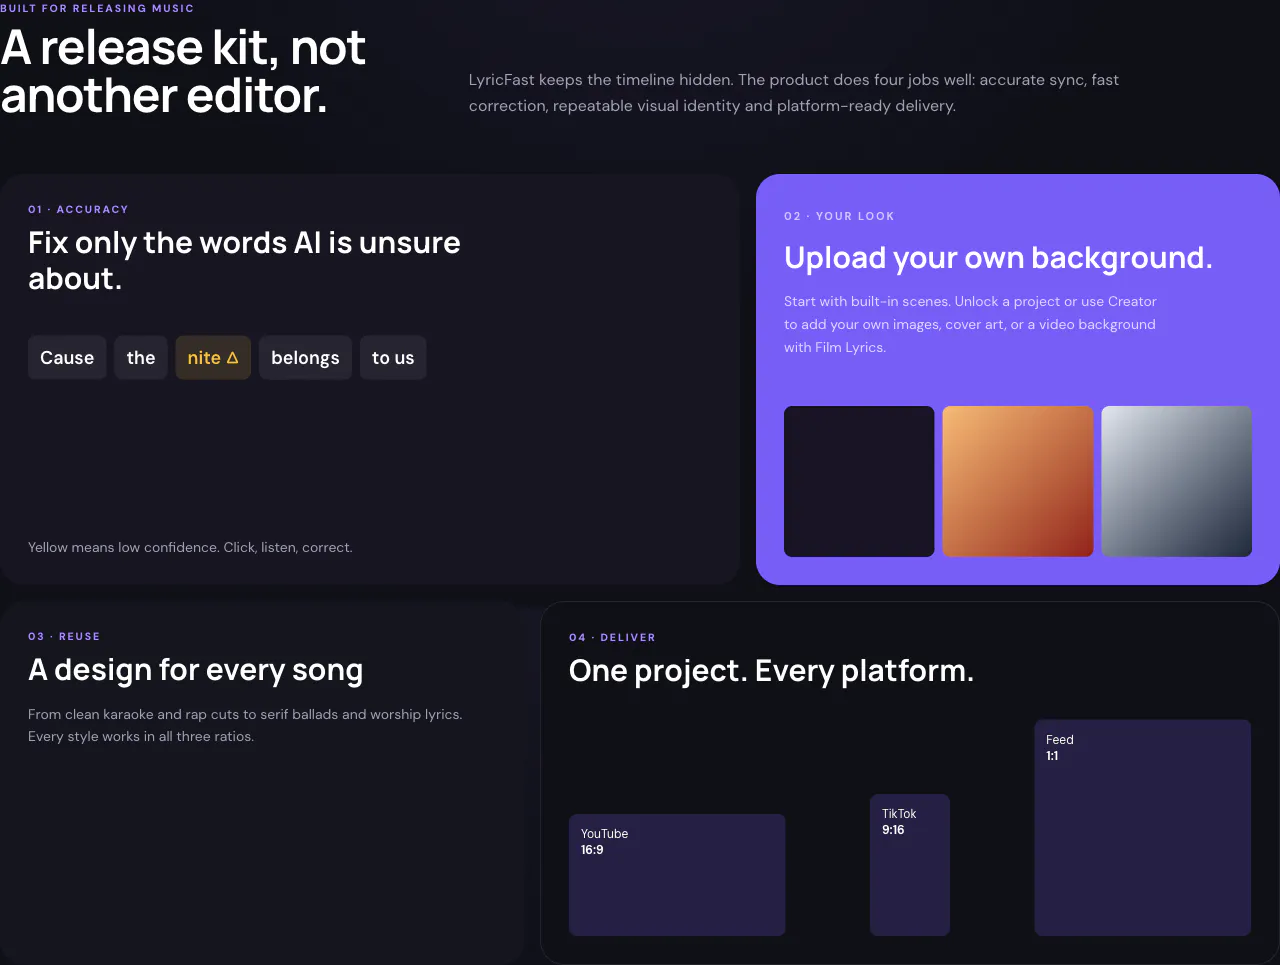Select the yellow low-confidence 'nite' chip
The width and height of the screenshot is (1280, 965).
pyautogui.click(x=213, y=358)
